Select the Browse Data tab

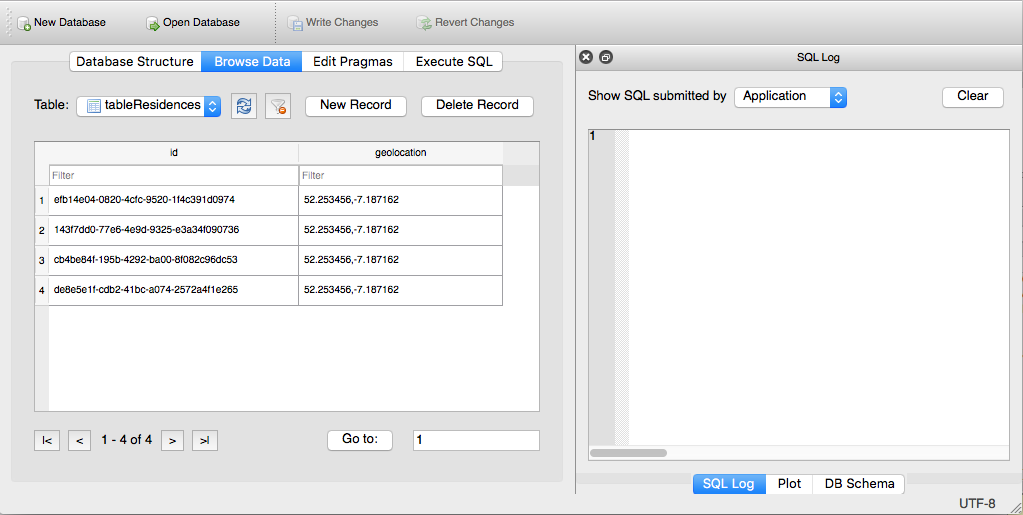pos(252,61)
